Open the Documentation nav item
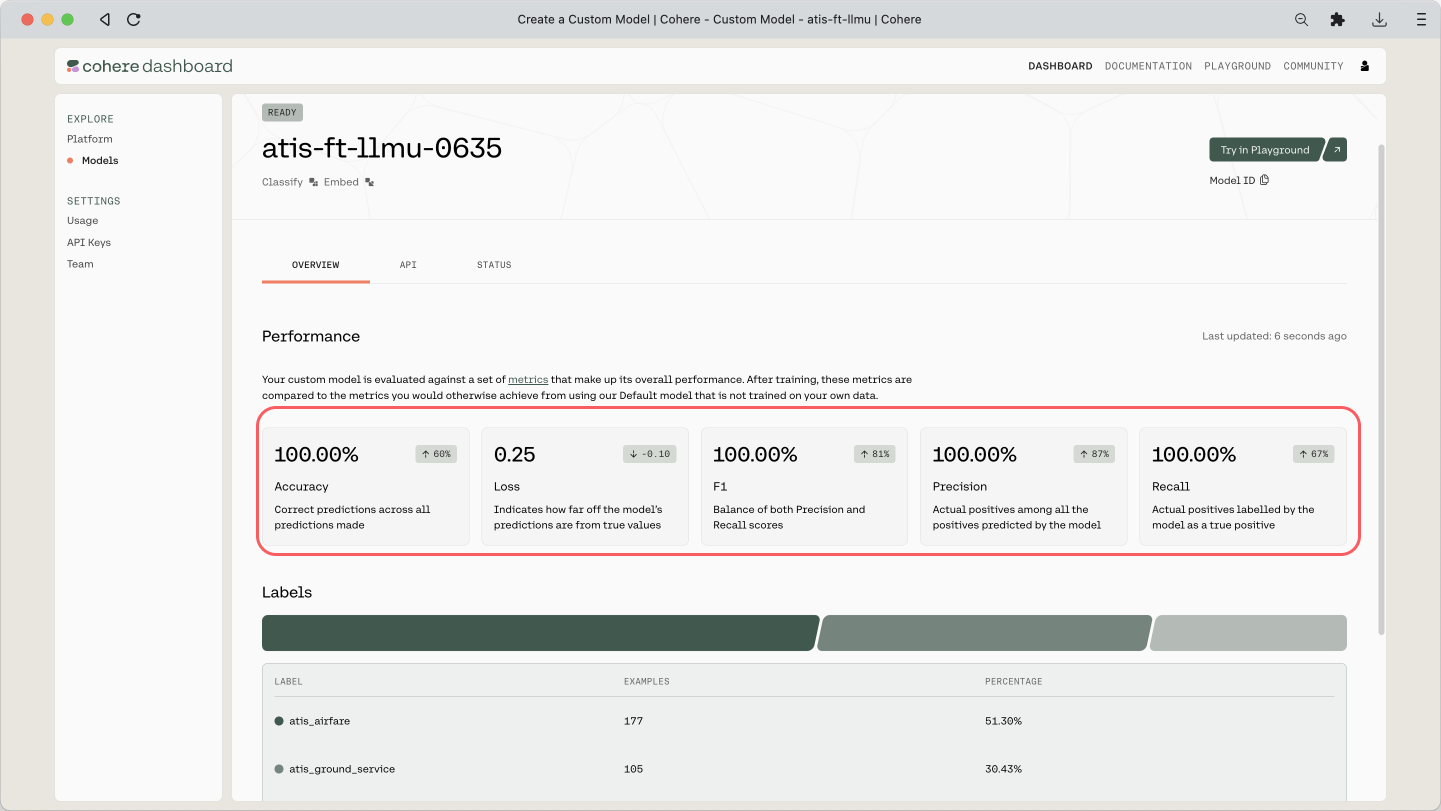The image size is (1441, 811). pyautogui.click(x=1148, y=66)
